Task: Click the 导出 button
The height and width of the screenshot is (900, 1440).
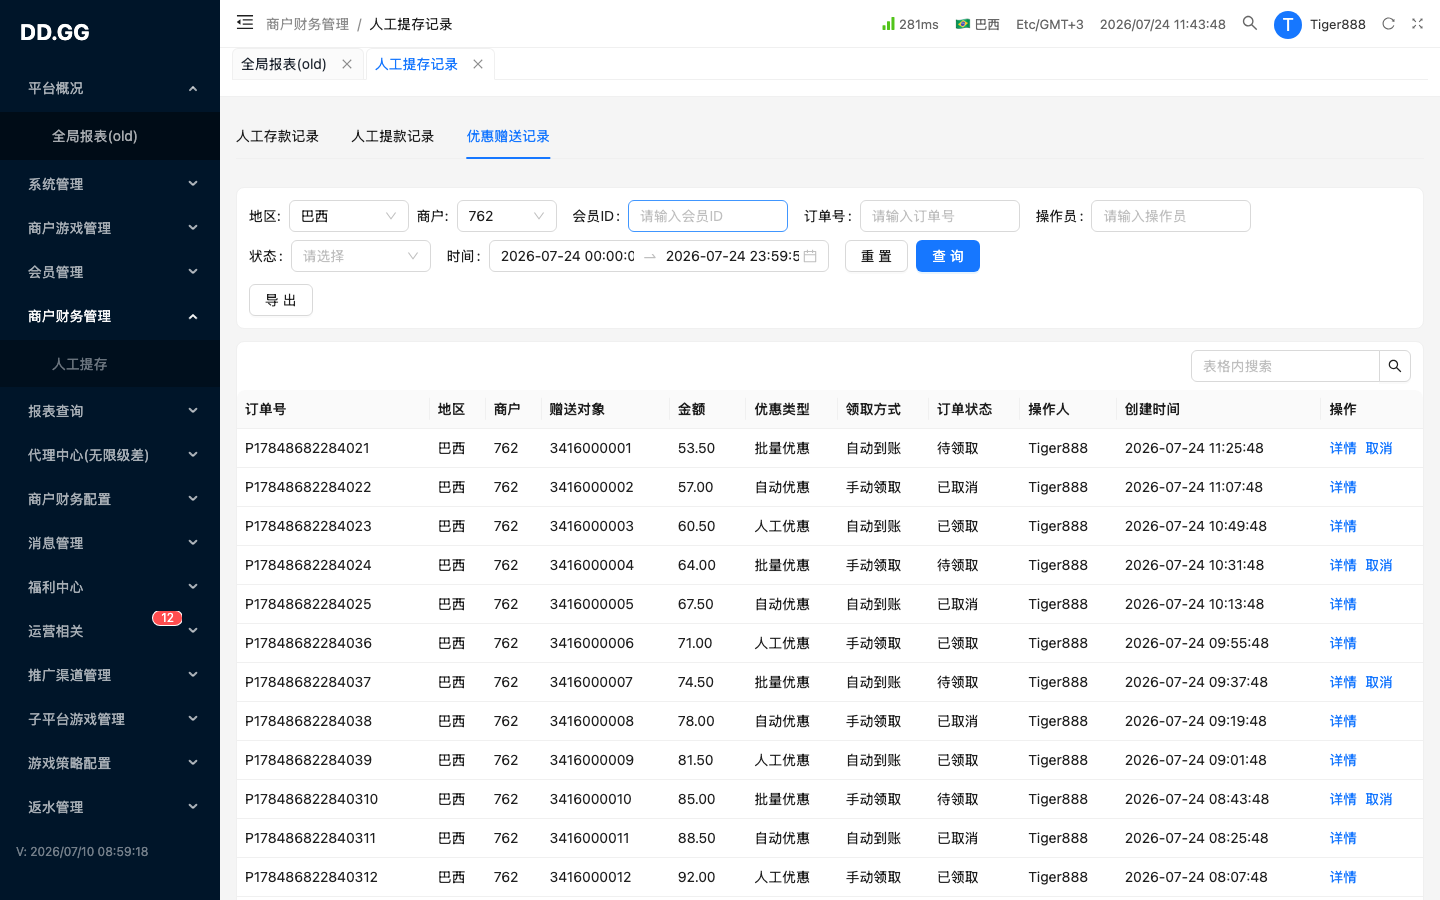Action: 281,300
